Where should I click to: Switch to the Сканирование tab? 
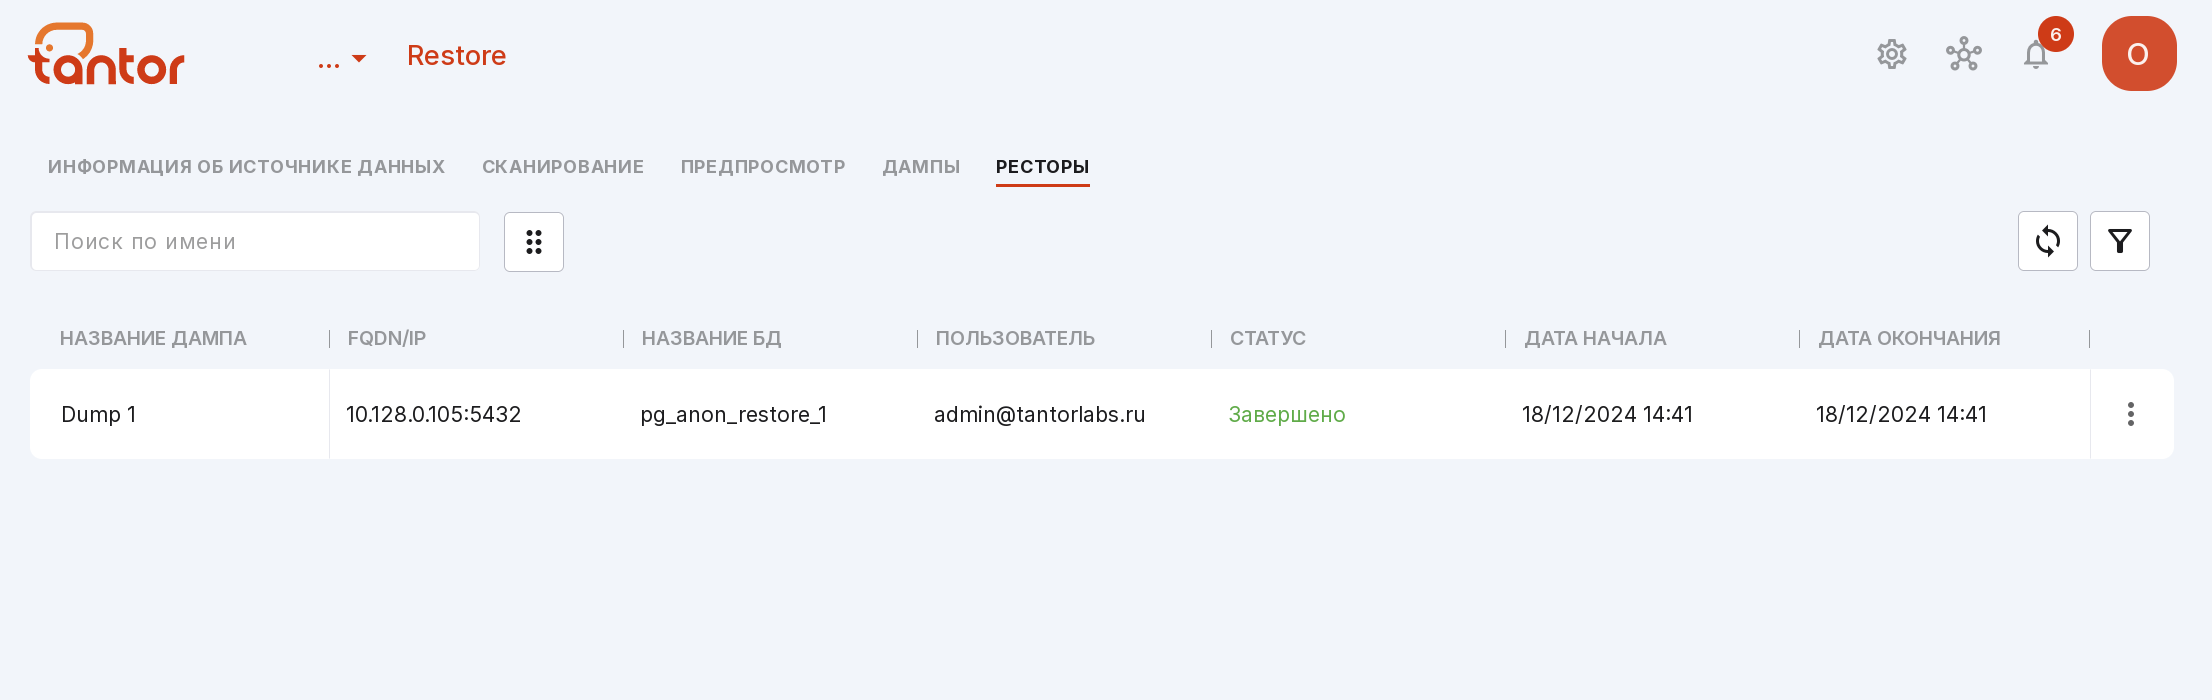pos(563,167)
